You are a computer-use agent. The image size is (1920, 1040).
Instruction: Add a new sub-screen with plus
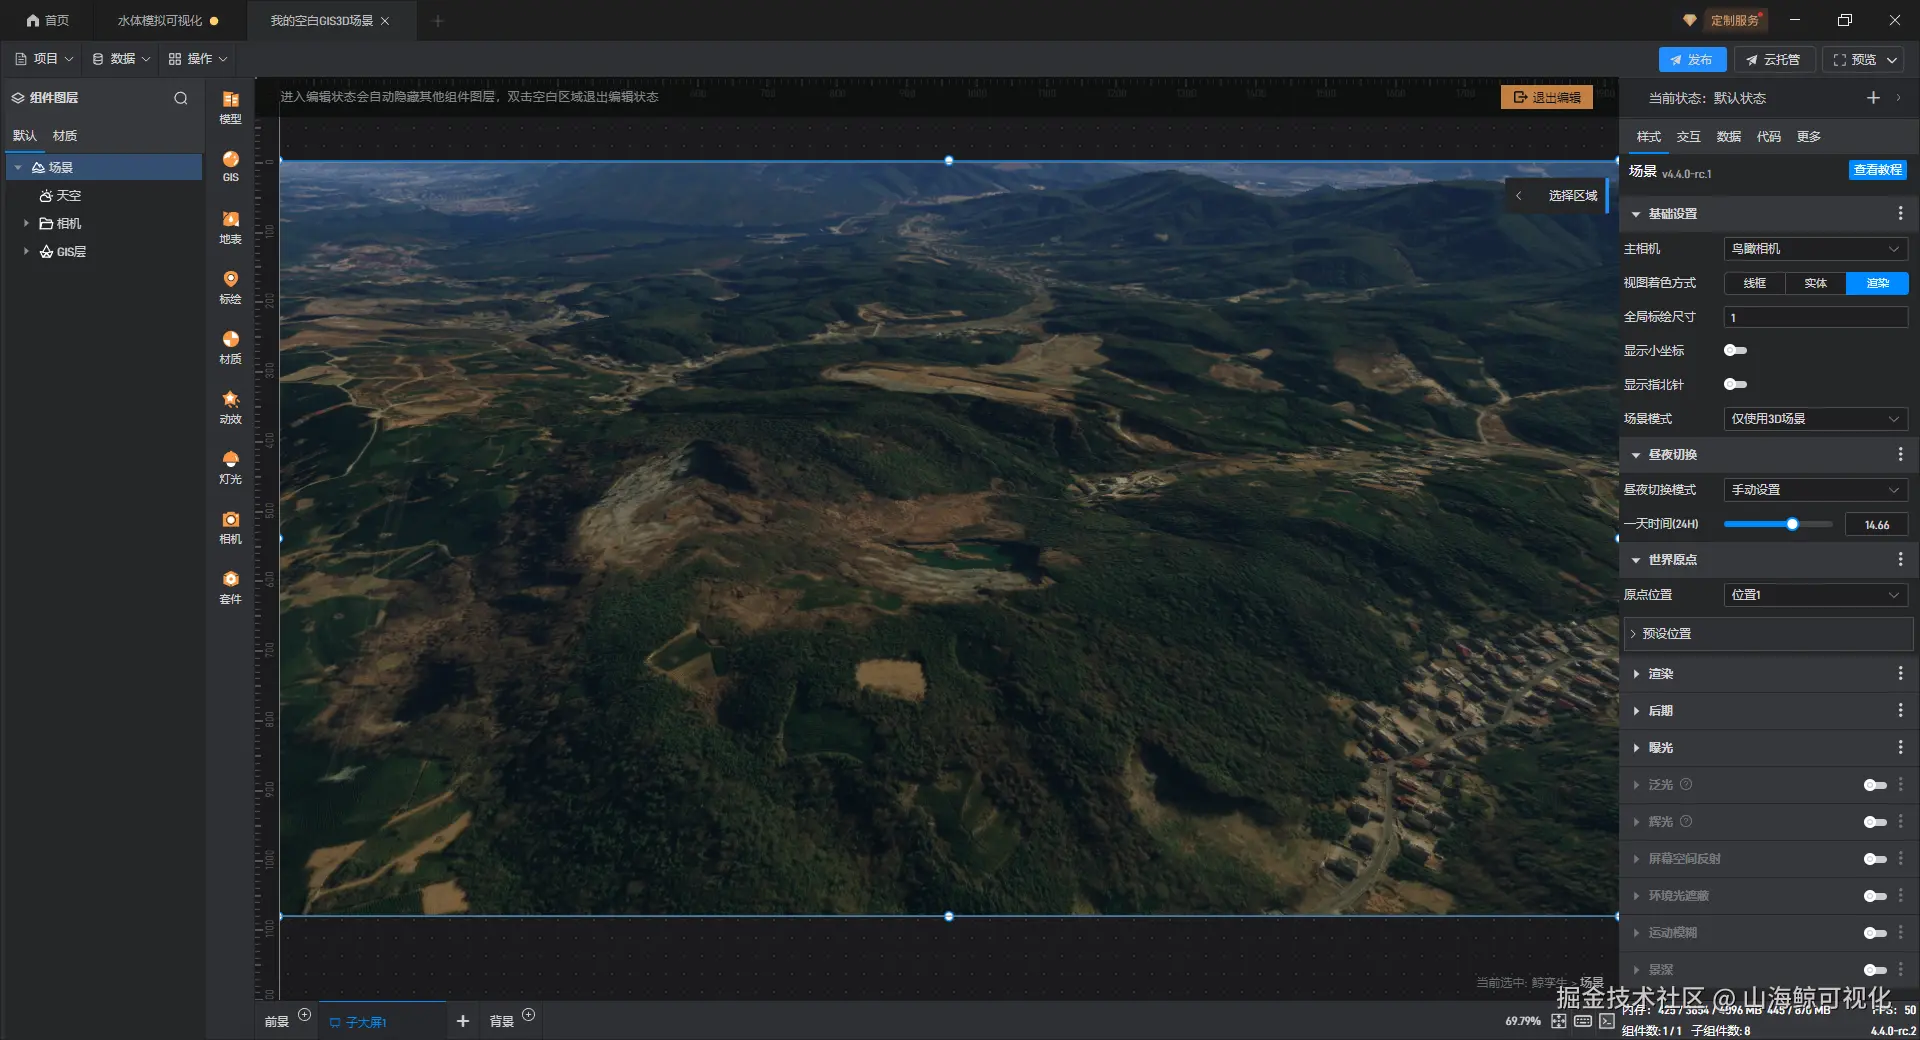[x=462, y=1021]
